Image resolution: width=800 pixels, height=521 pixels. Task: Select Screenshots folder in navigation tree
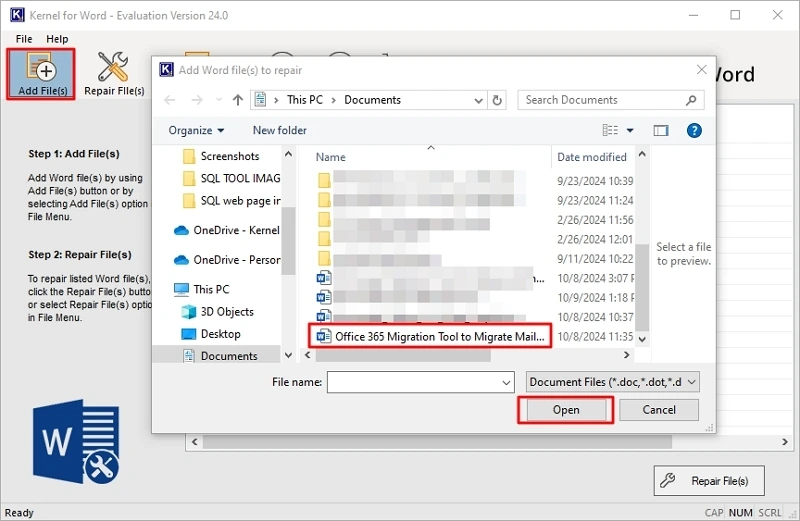point(221,156)
